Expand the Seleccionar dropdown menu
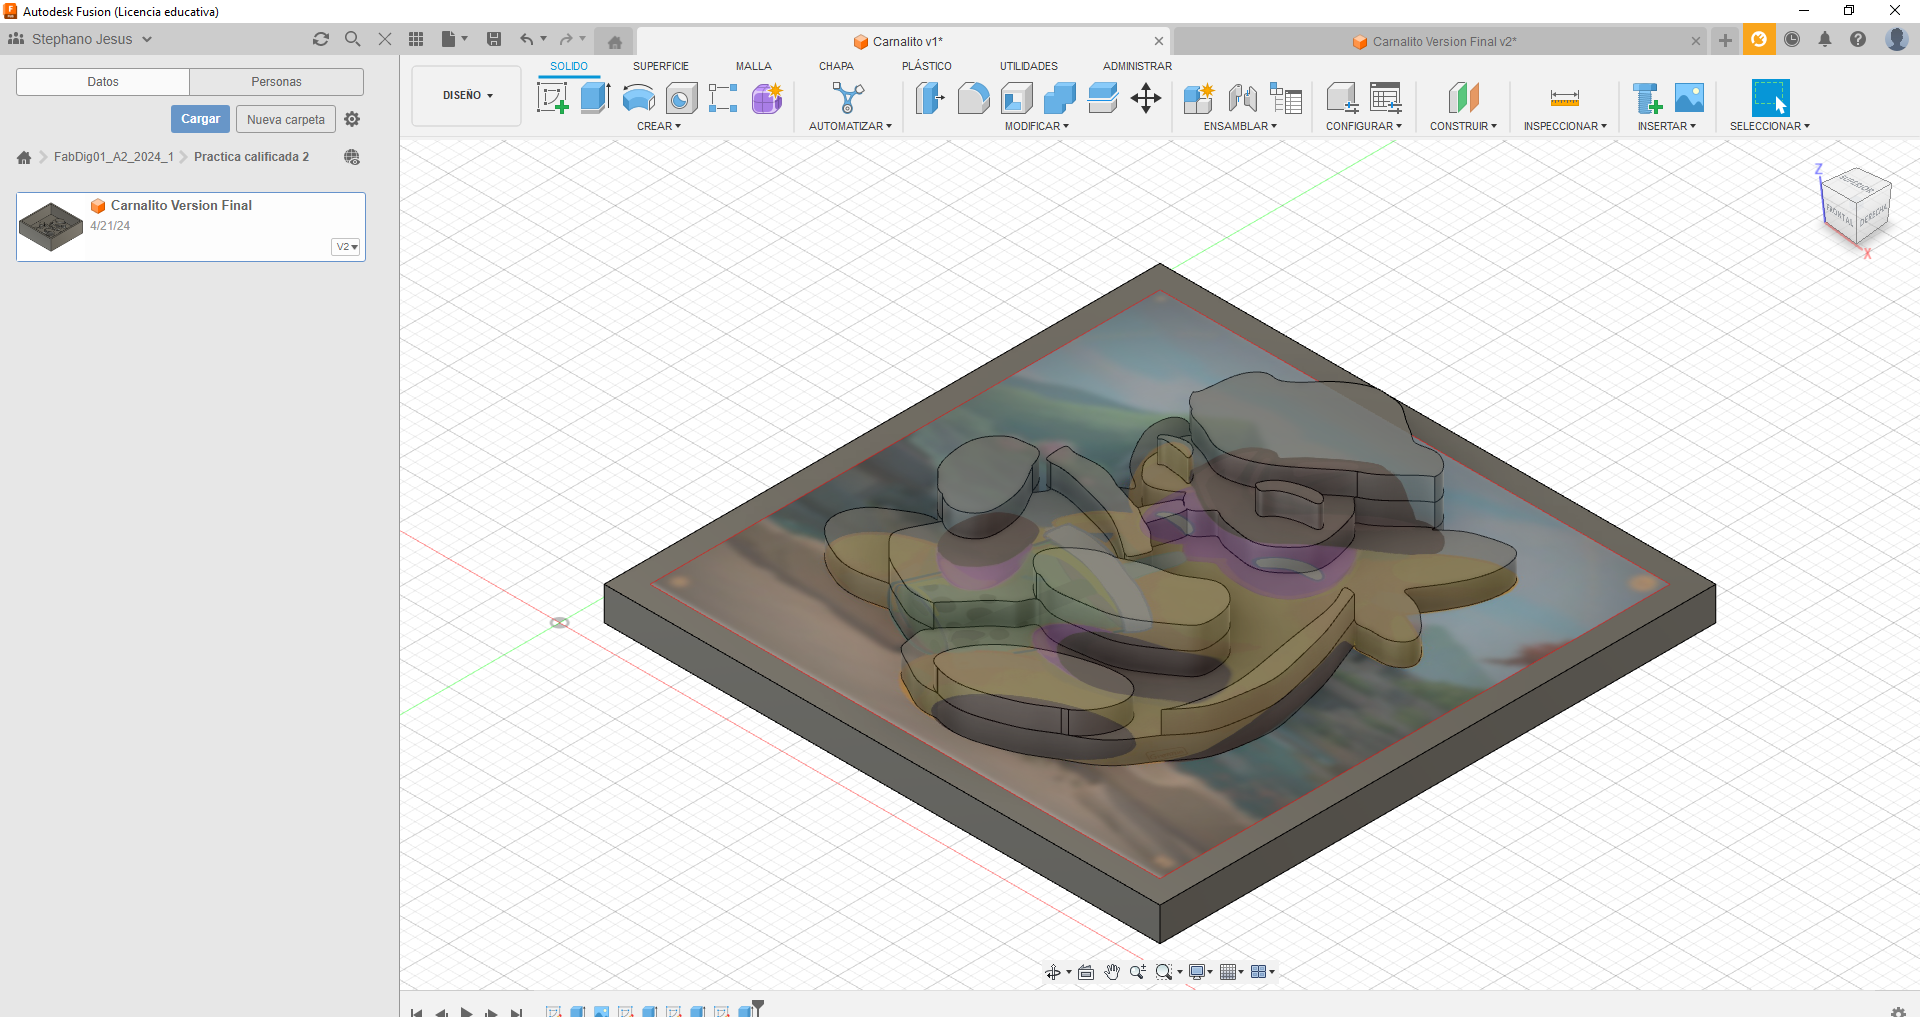 pyautogui.click(x=1770, y=126)
